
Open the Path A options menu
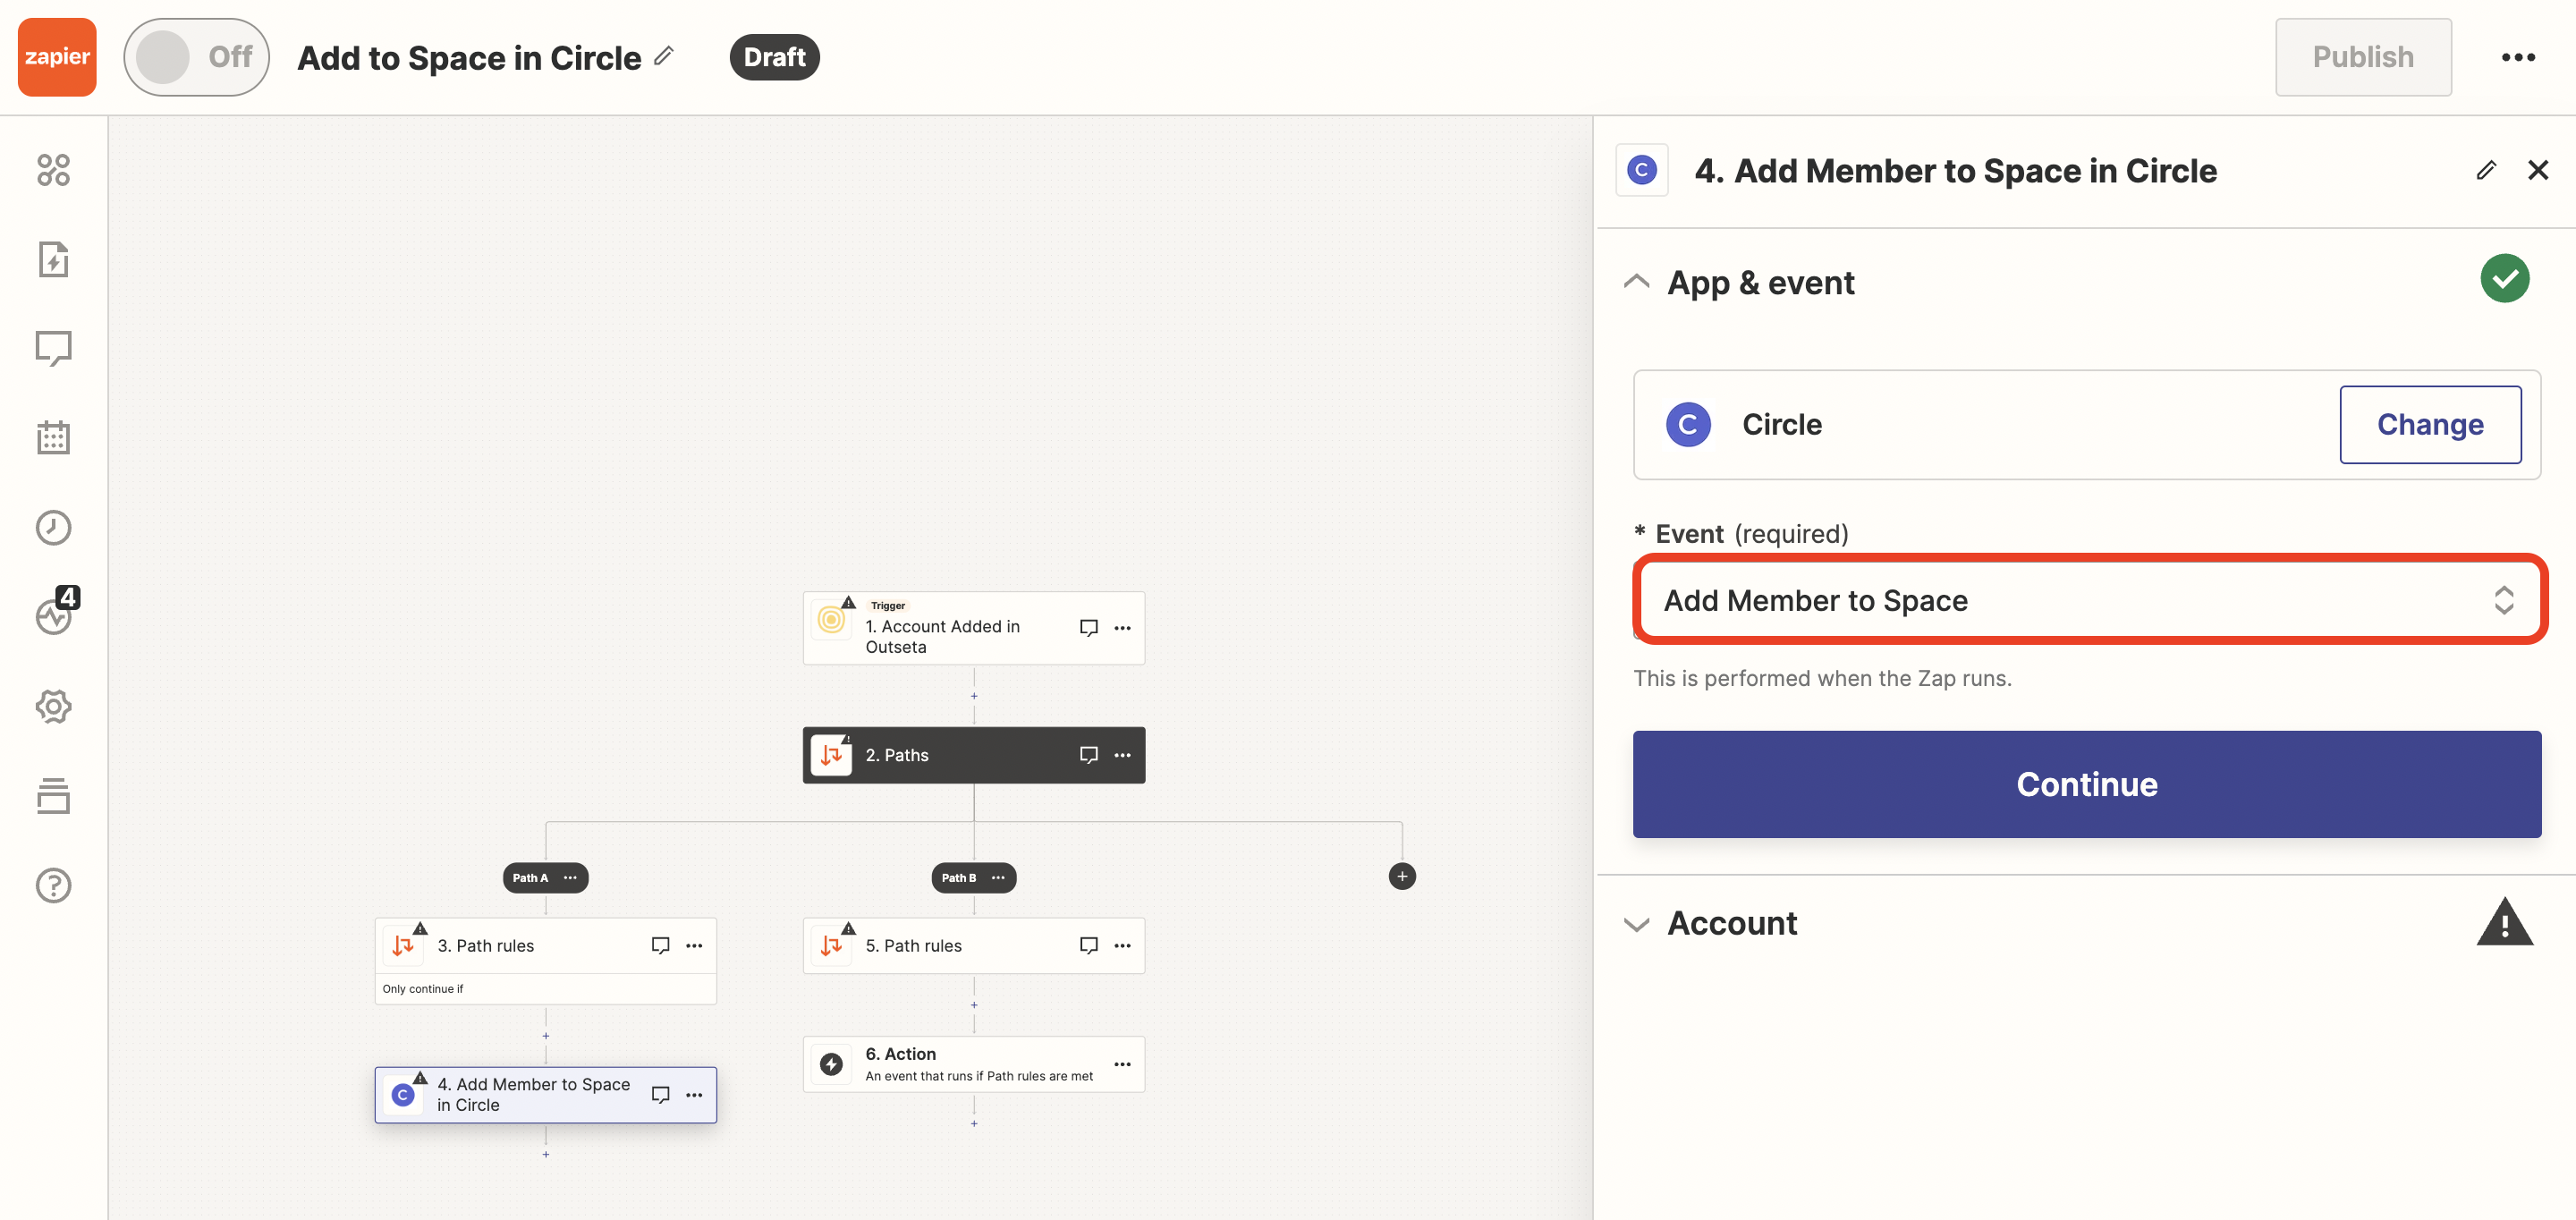tap(570, 877)
